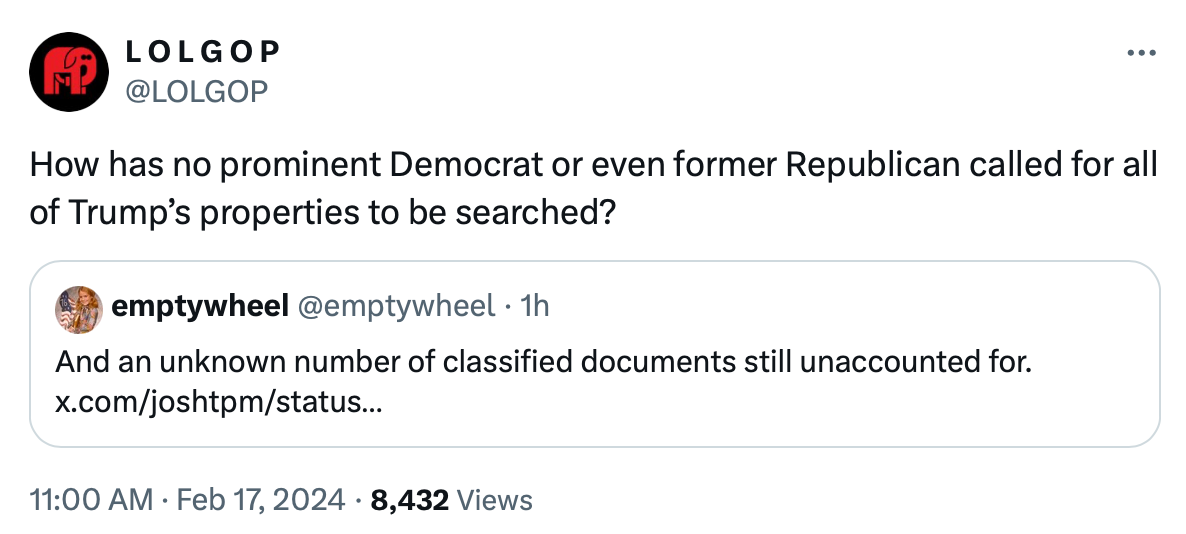Open the LOLGOP display name profile link

201,52
